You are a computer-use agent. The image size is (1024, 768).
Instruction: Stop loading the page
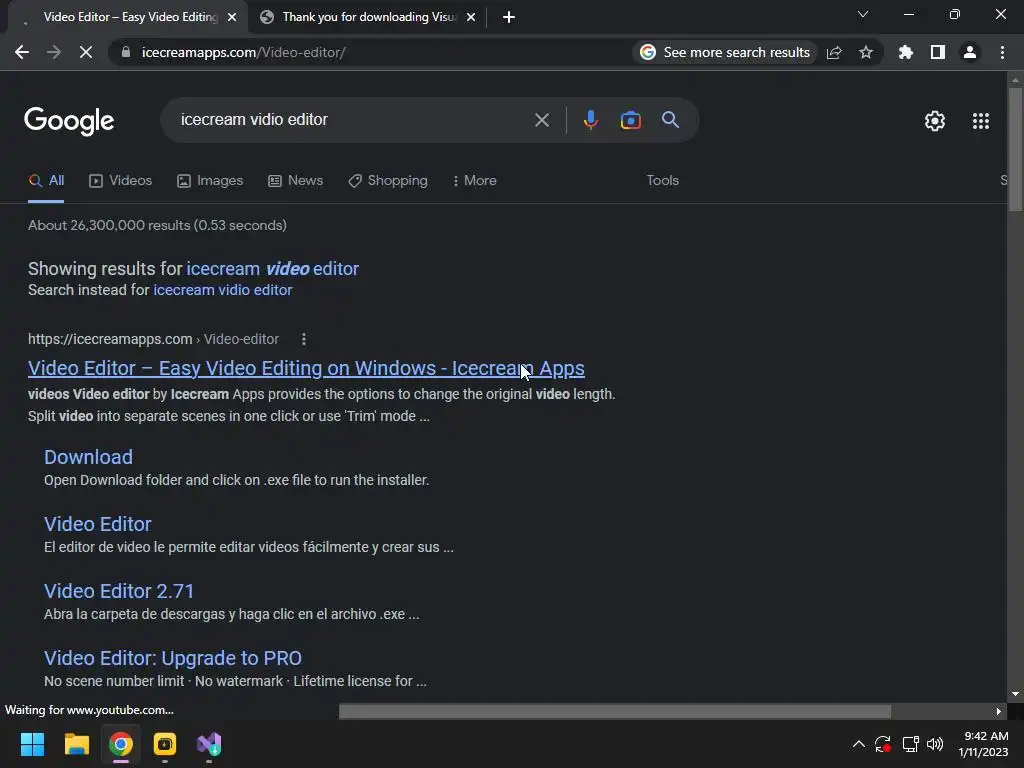point(86,52)
